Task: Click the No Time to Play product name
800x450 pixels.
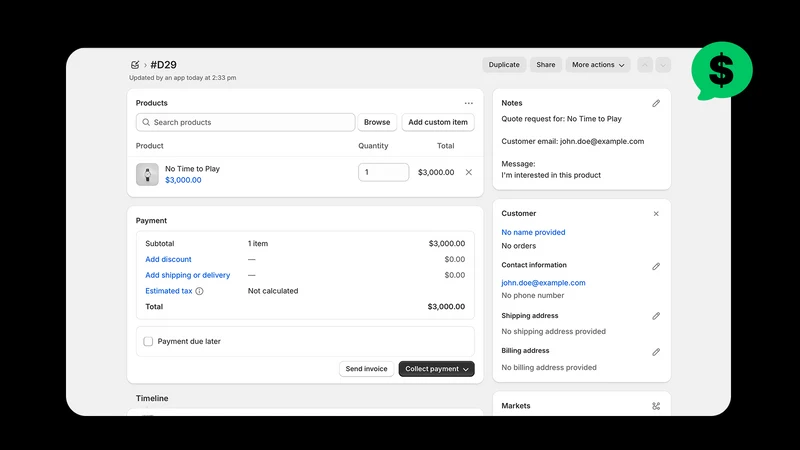Action: click(x=192, y=169)
